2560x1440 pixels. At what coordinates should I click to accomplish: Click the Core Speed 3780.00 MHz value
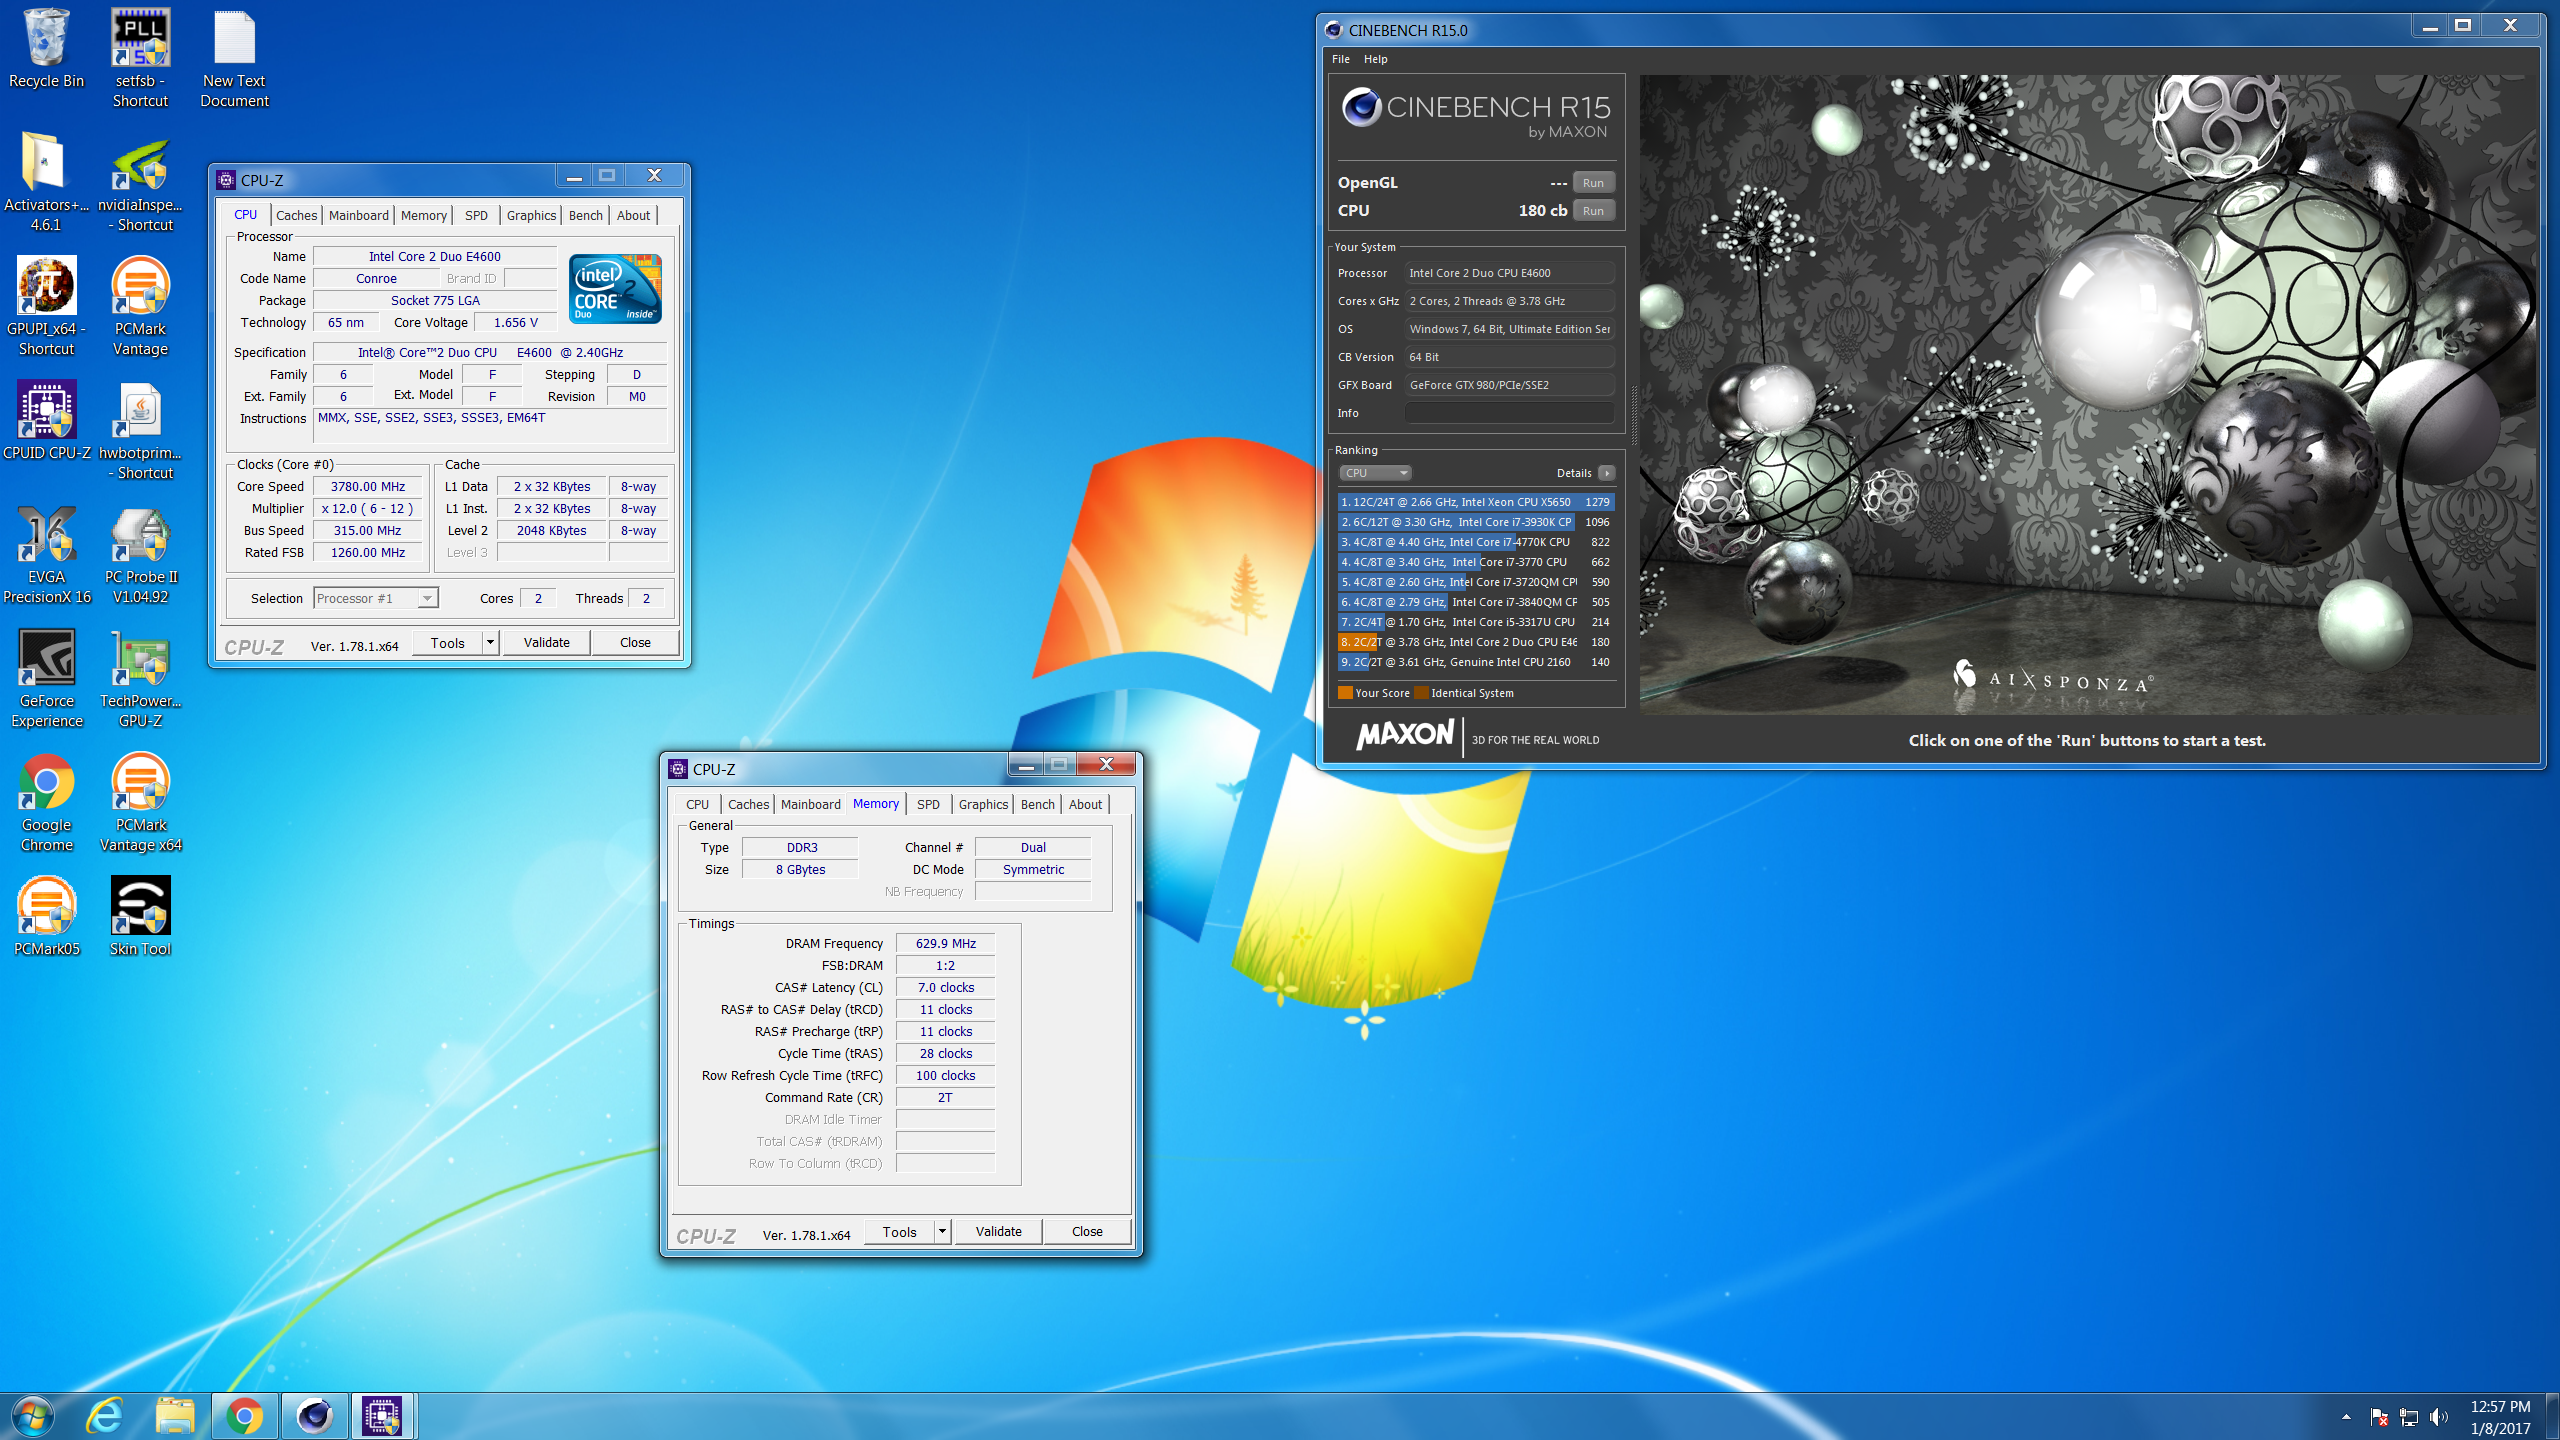(x=368, y=487)
